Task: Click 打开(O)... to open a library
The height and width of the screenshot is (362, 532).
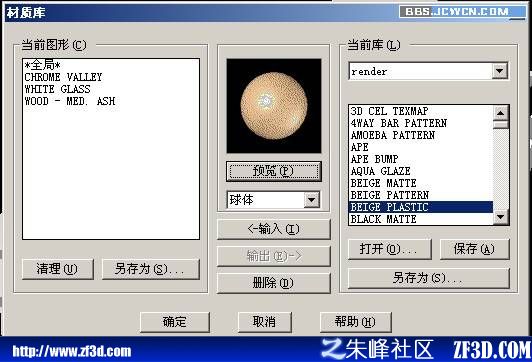Action: (390, 249)
